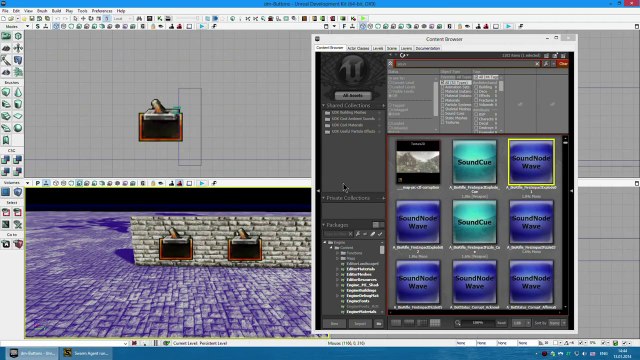Click the new level icon in toolbar
640x360 pixels.
[4, 18]
